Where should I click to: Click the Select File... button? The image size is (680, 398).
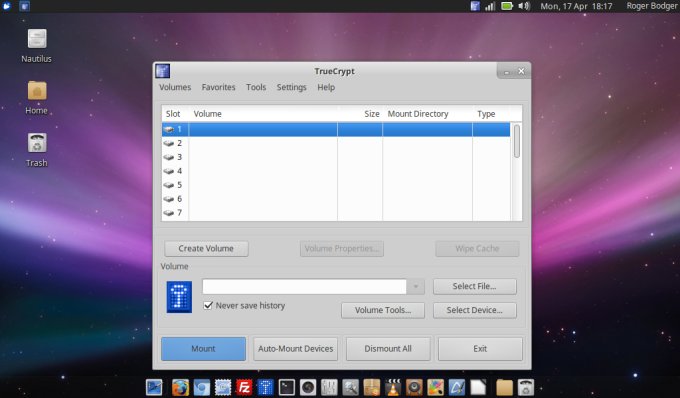tap(475, 286)
